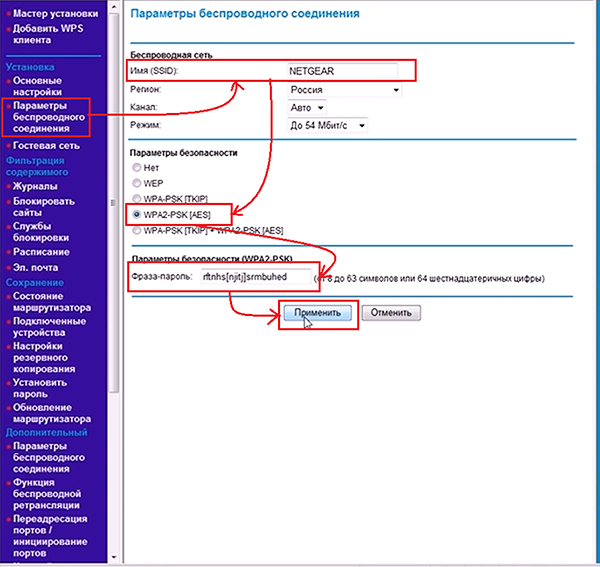This screenshot has height=567, width=600.
Task: Expand the Канал dropdown set to Авто
Action: pyautogui.click(x=307, y=108)
